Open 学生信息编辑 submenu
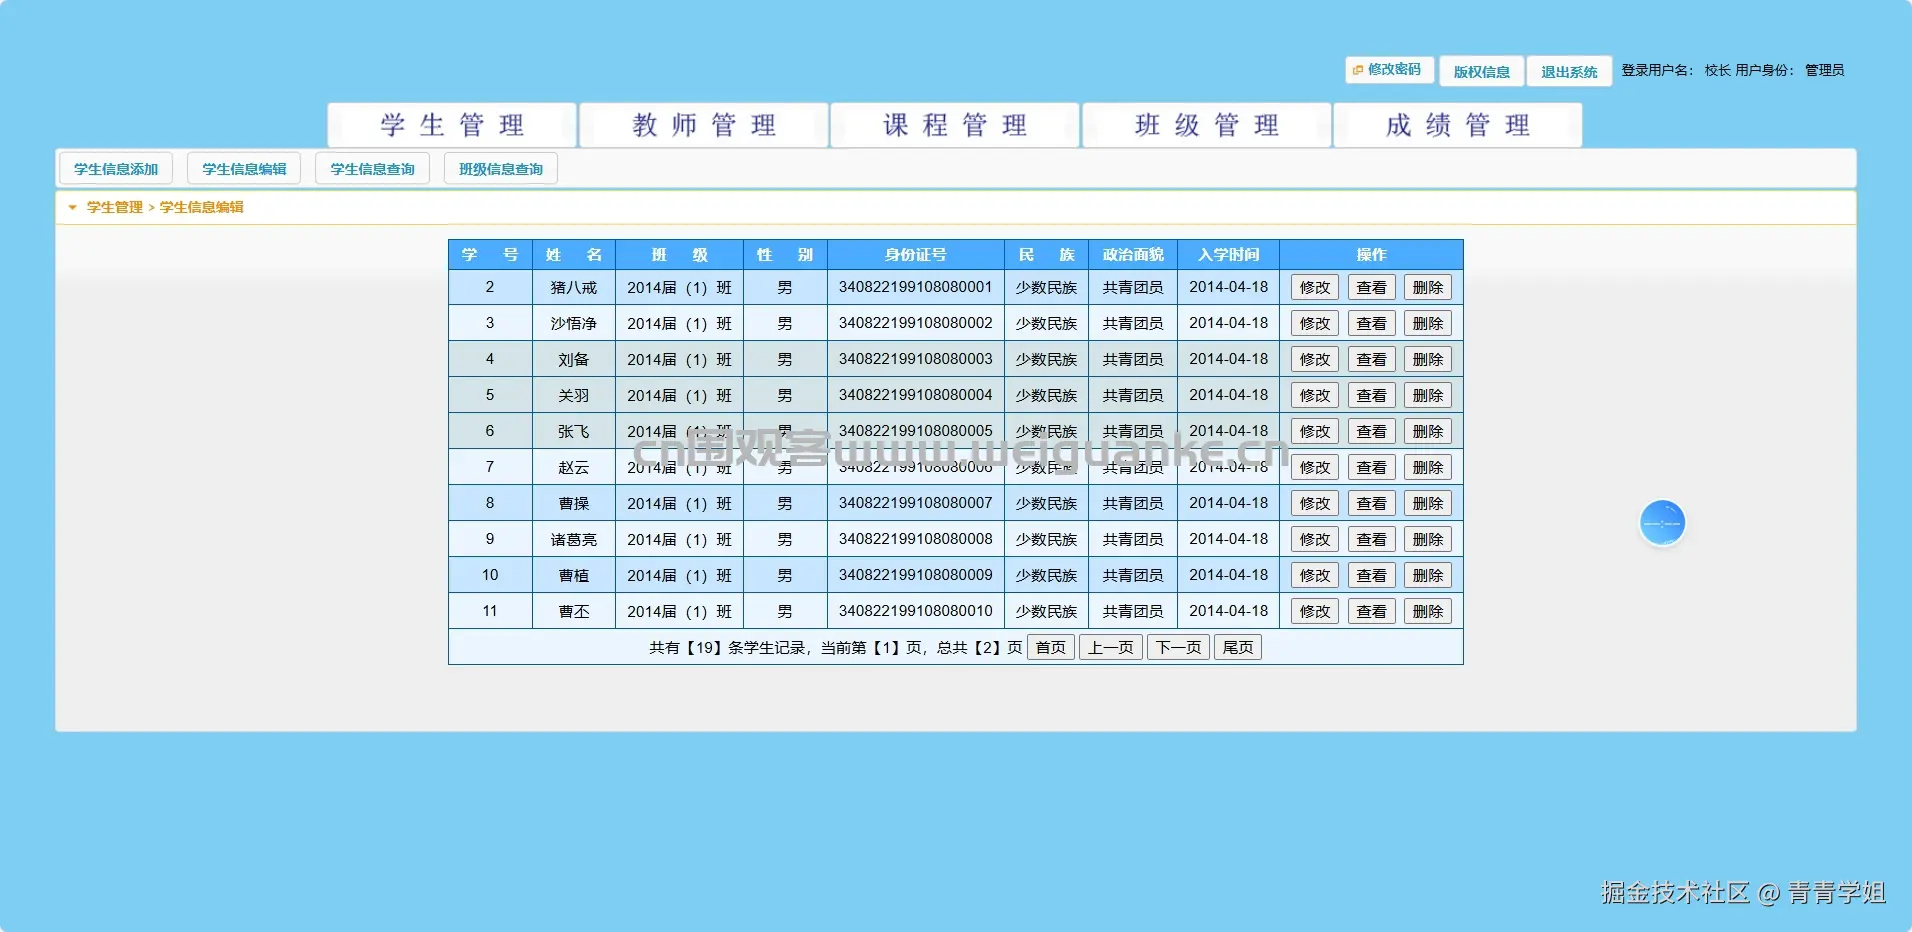 (244, 169)
